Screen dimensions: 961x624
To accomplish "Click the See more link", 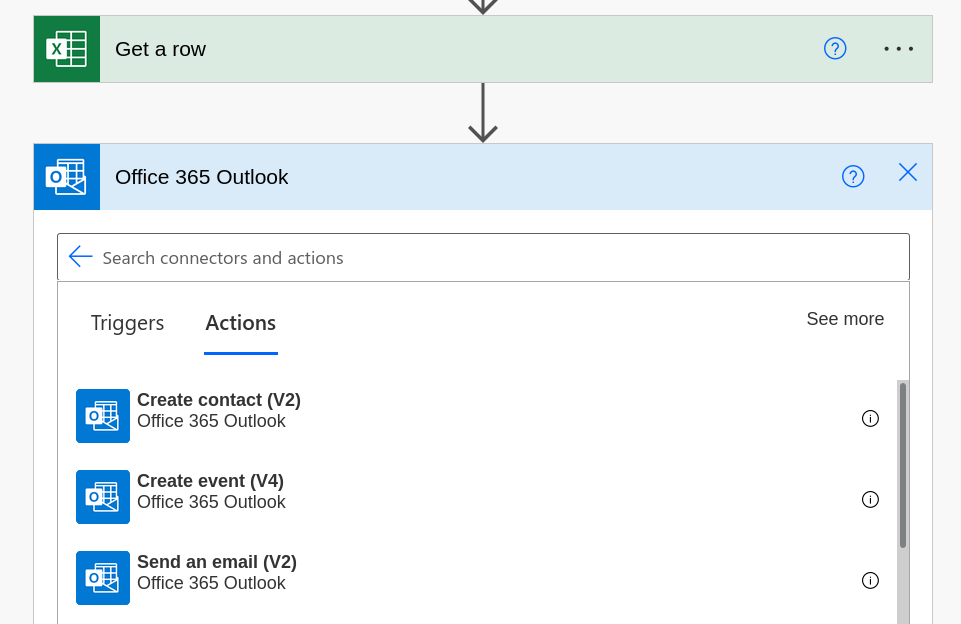I will tap(845, 319).
